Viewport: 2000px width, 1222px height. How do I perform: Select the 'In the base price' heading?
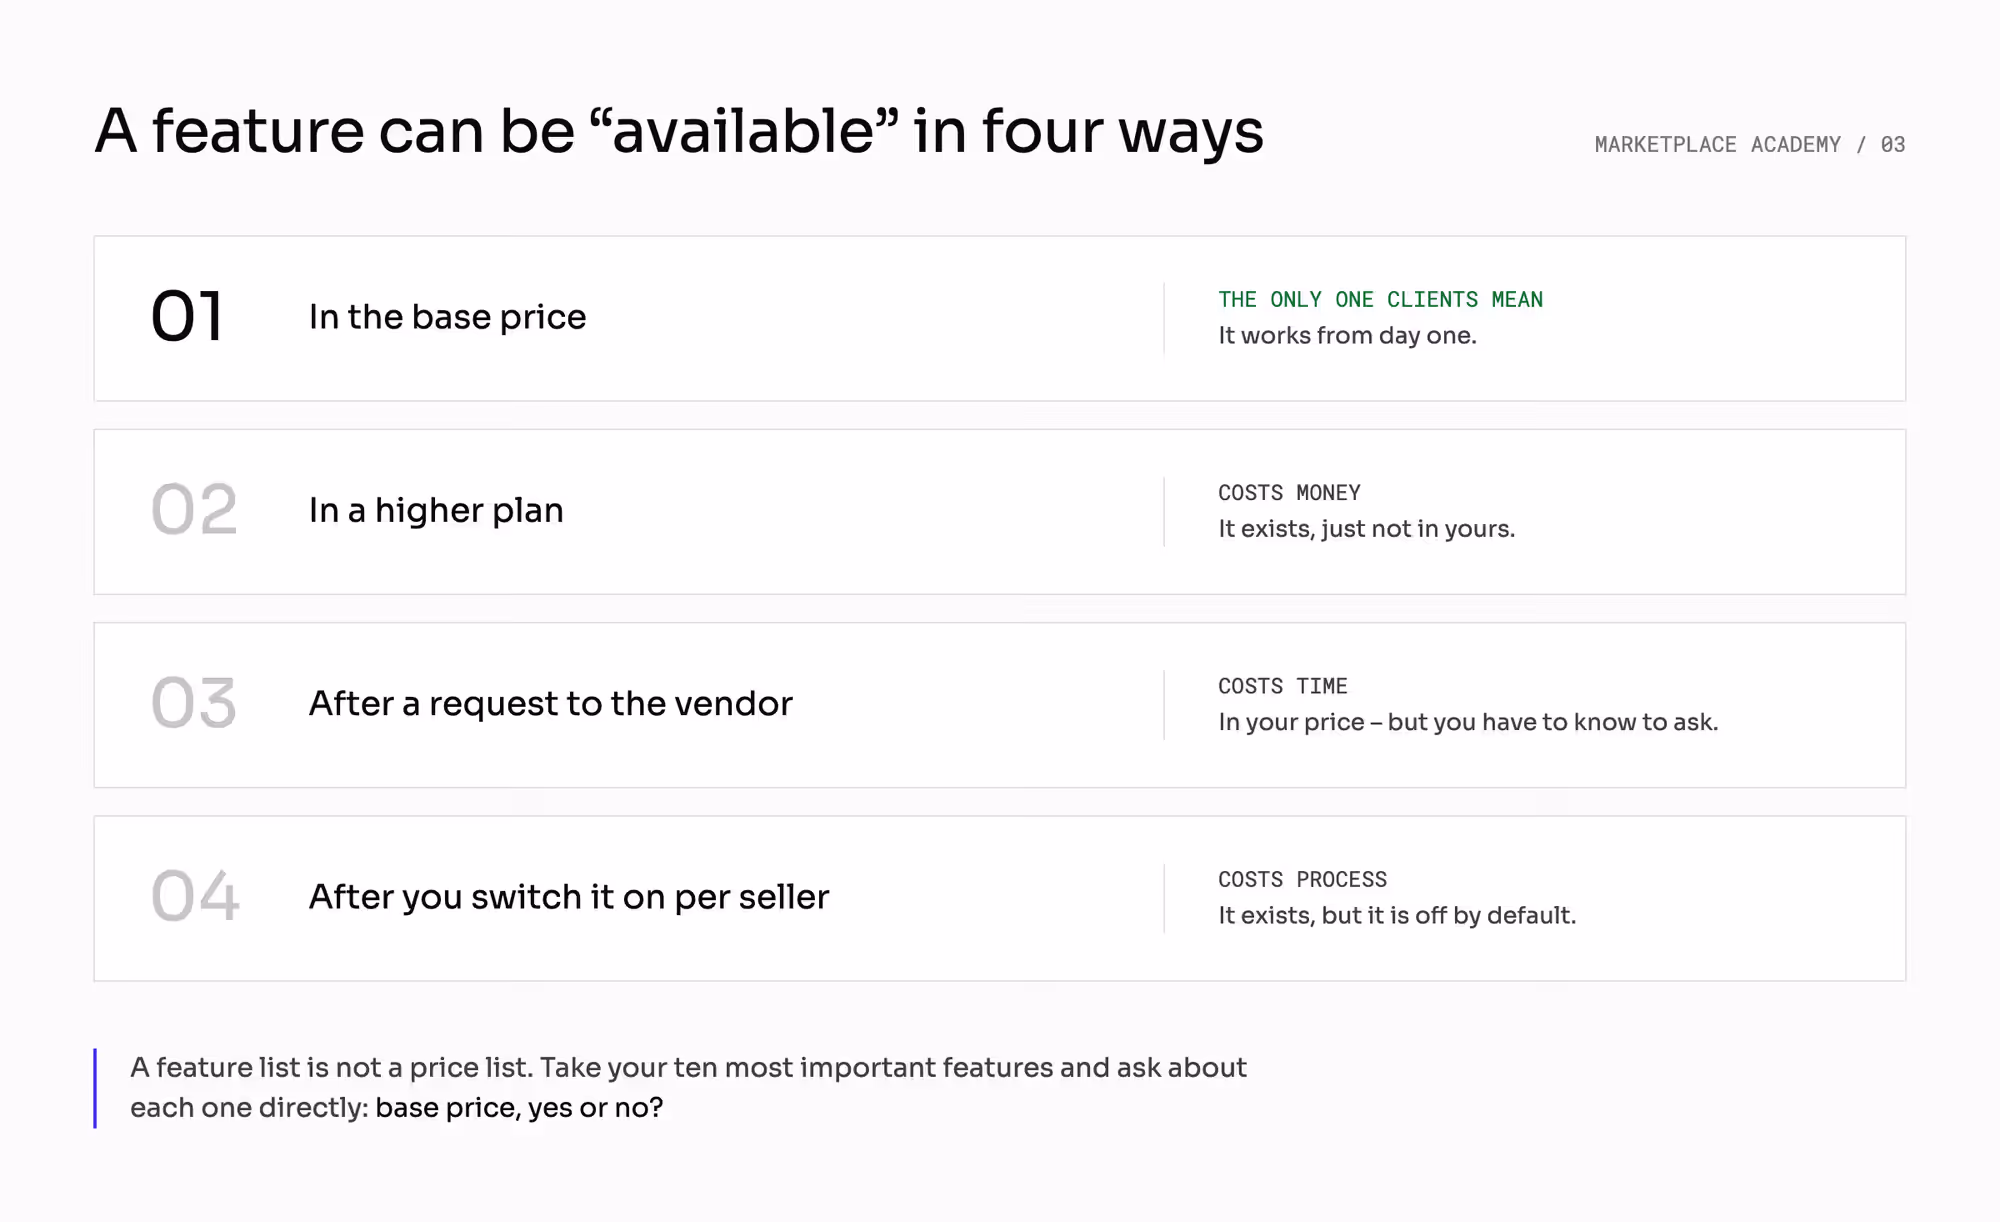point(447,317)
